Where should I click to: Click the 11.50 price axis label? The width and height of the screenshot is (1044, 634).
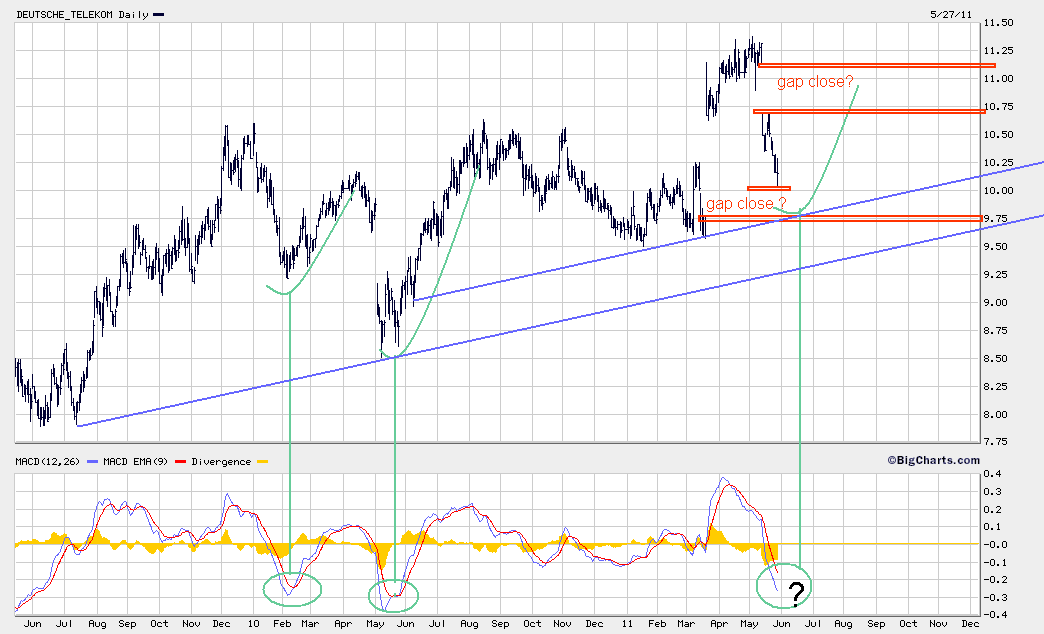(x=999, y=23)
